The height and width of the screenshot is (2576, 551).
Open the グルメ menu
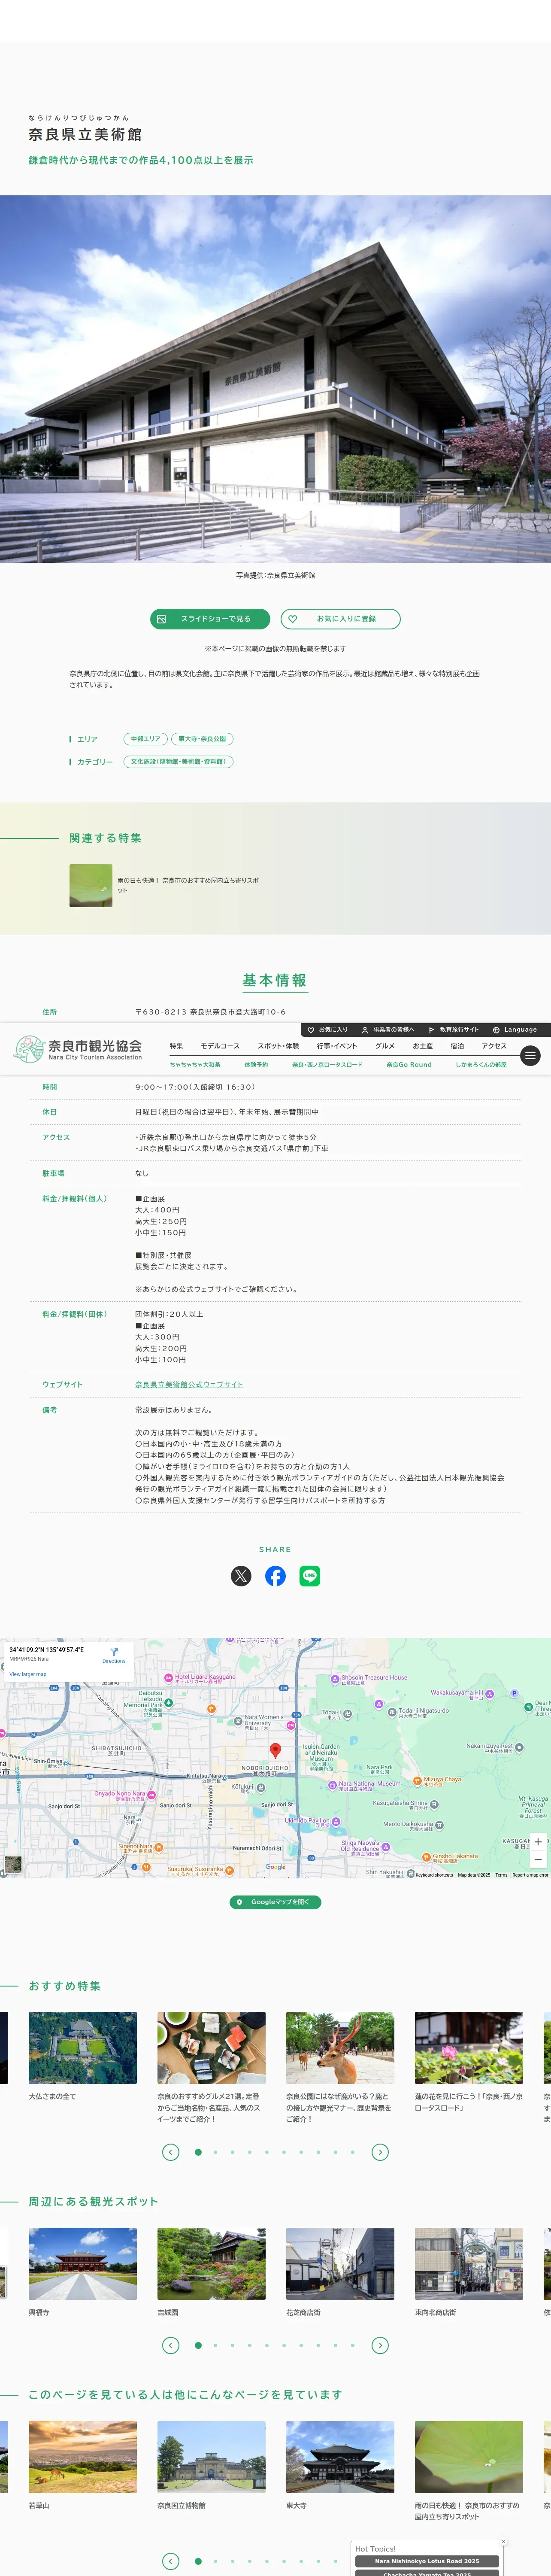[x=385, y=1046]
